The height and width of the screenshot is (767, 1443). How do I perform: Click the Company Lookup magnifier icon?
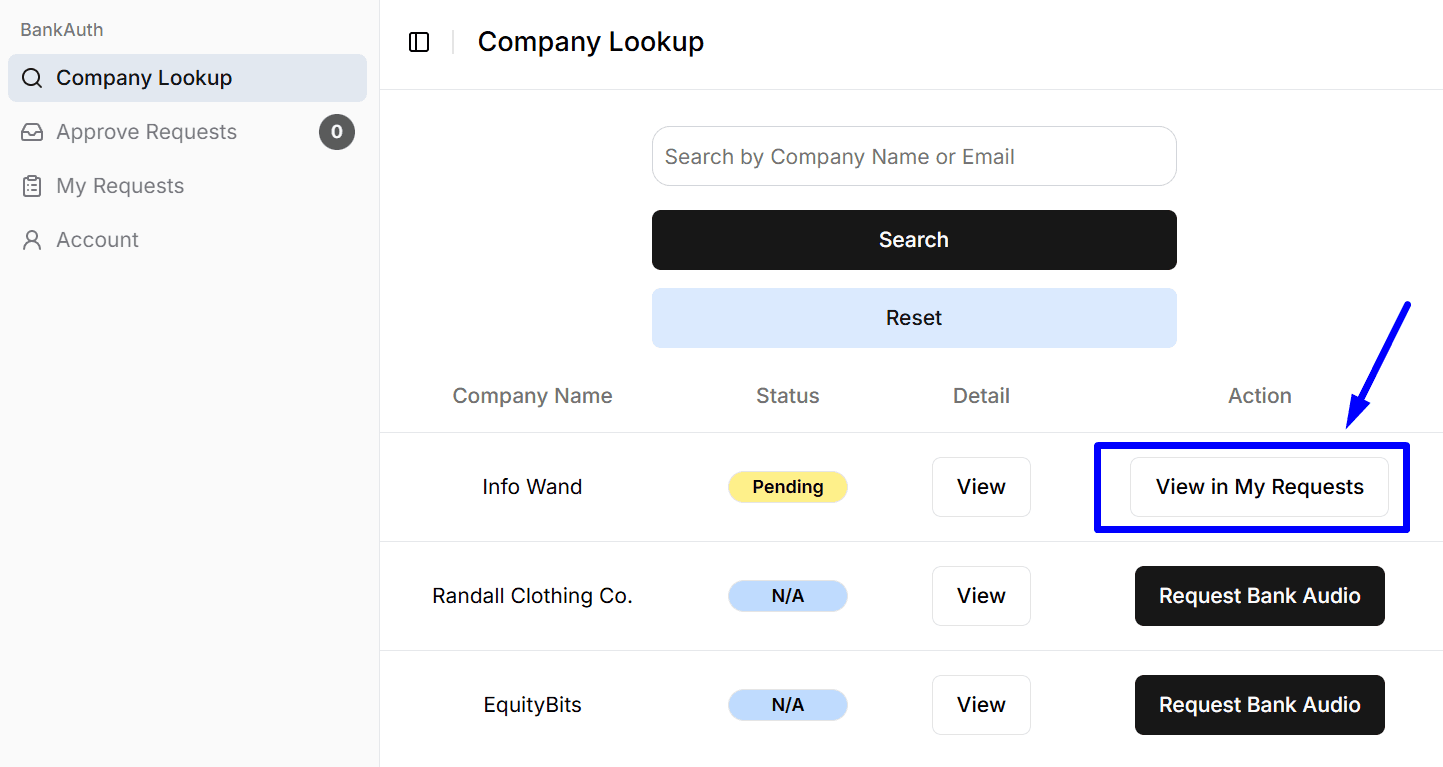[x=32, y=78]
